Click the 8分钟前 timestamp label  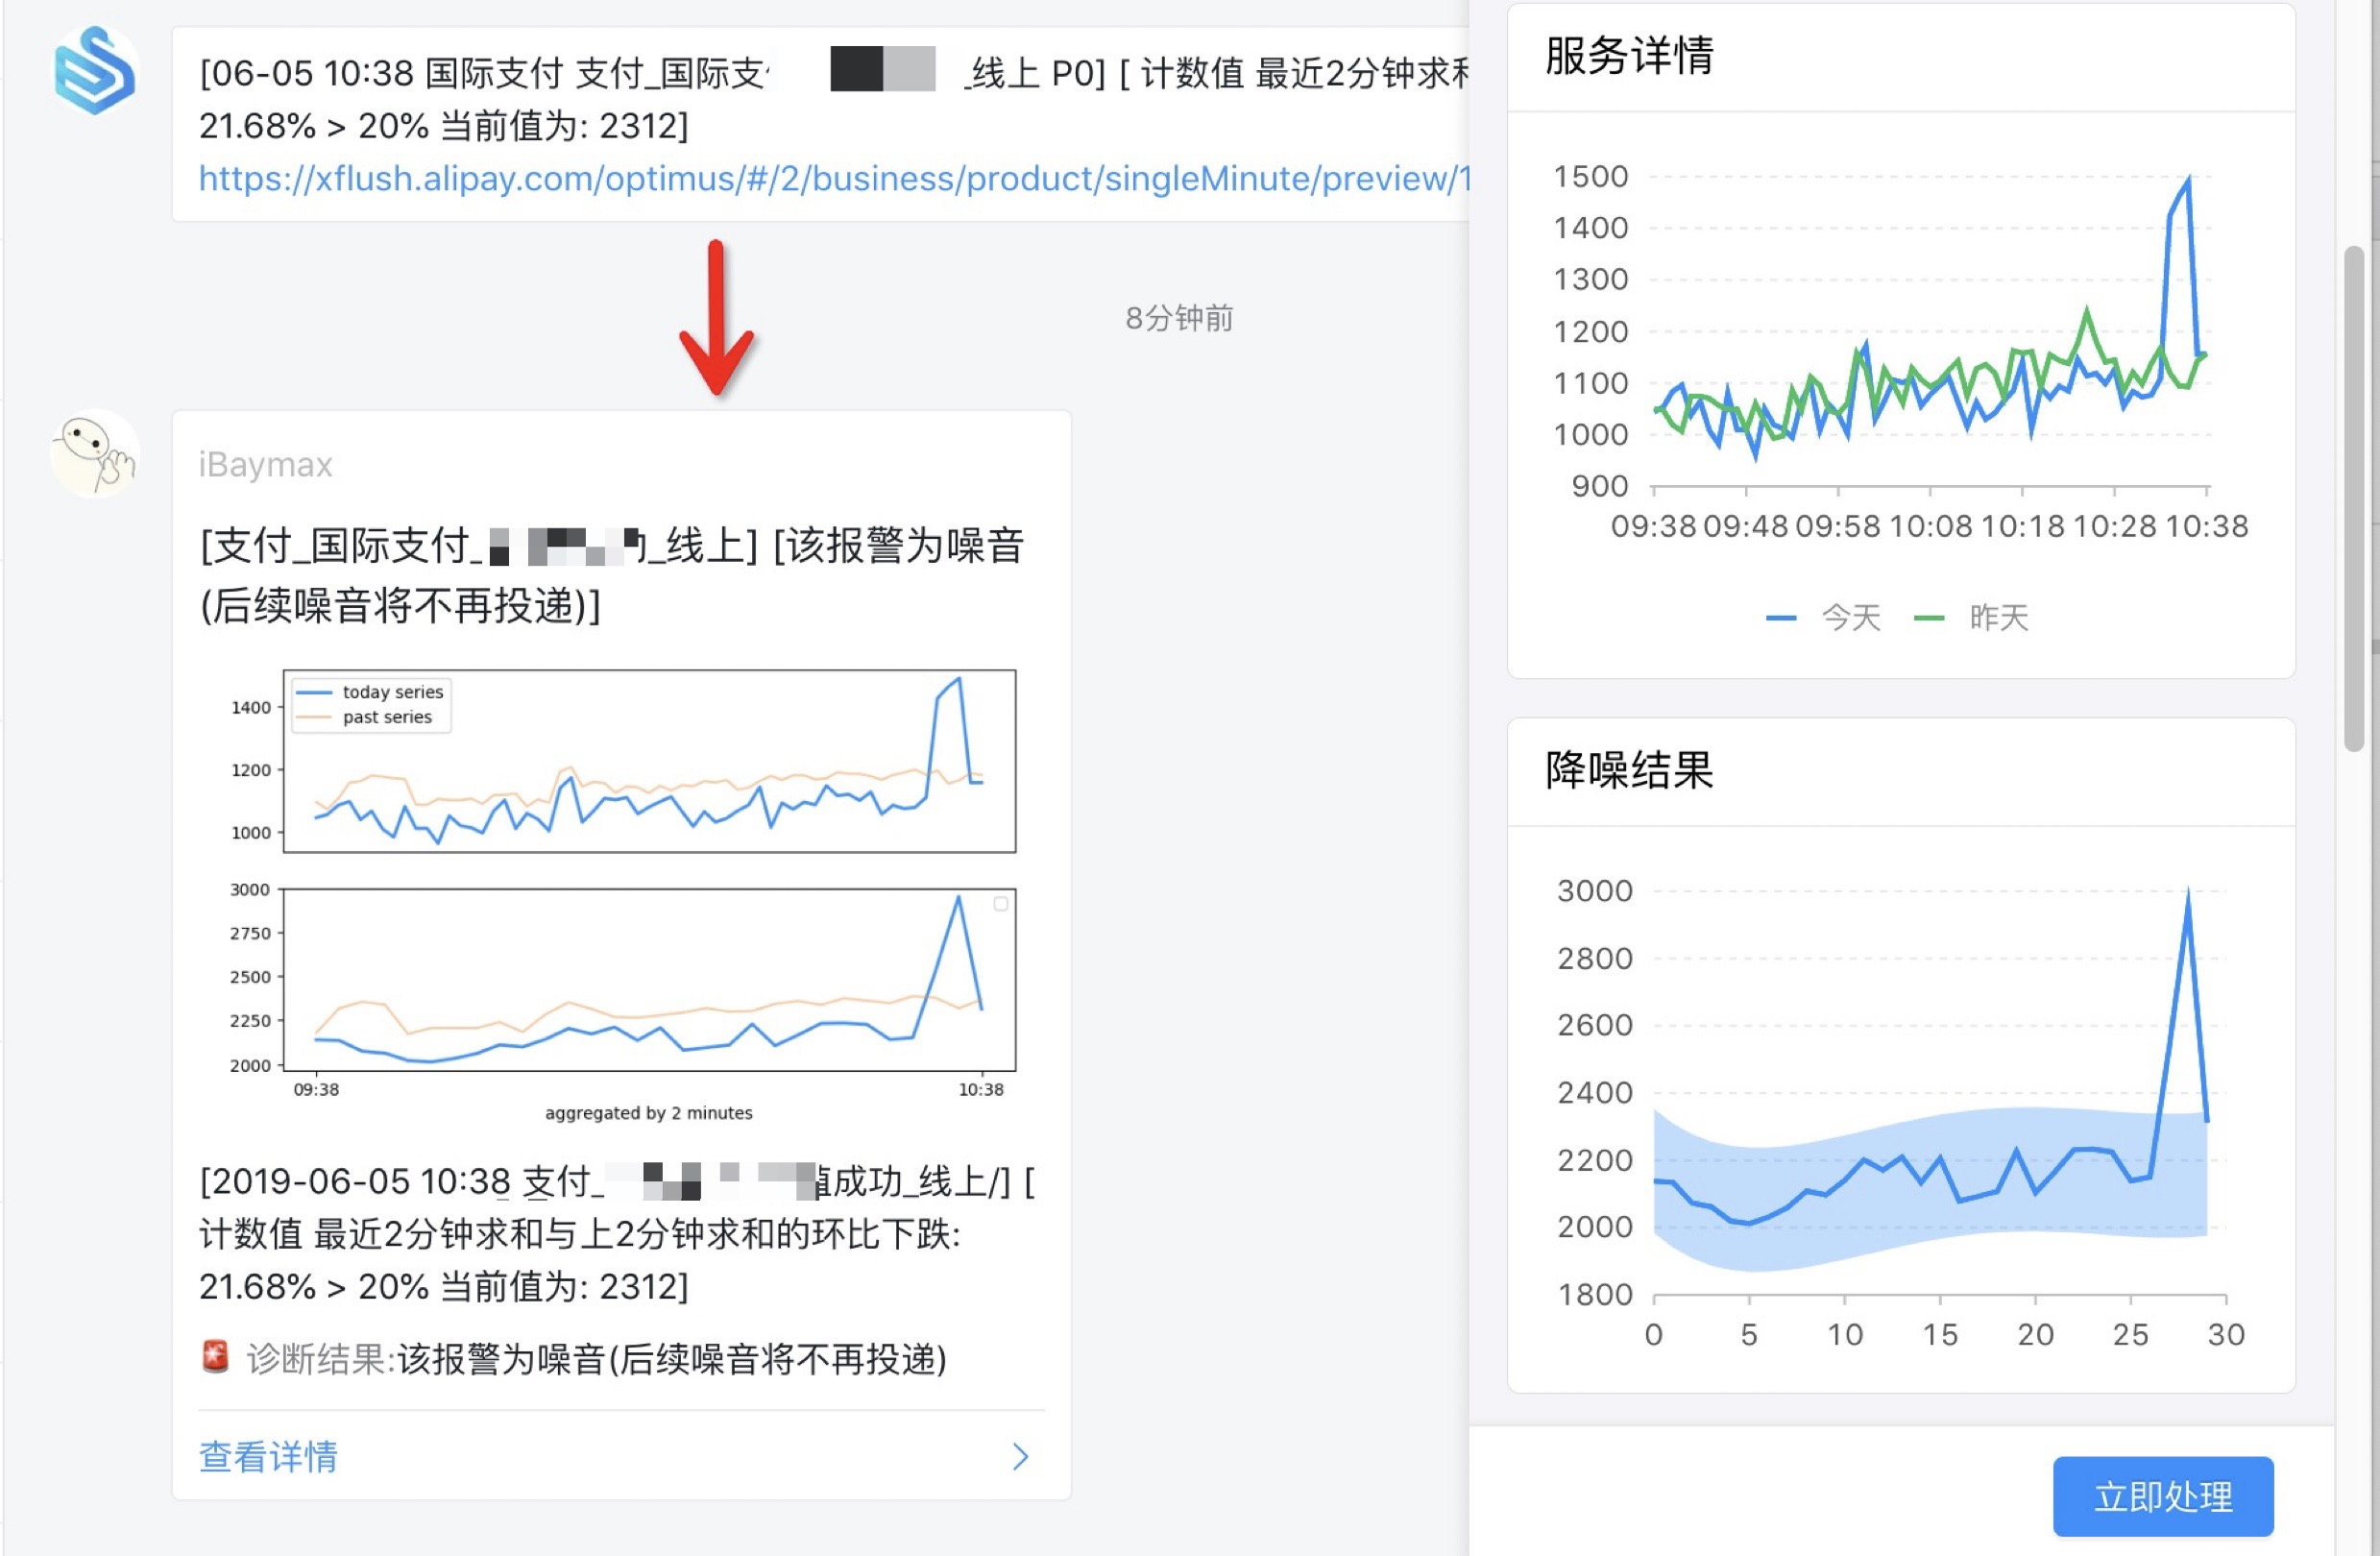click(x=1179, y=318)
